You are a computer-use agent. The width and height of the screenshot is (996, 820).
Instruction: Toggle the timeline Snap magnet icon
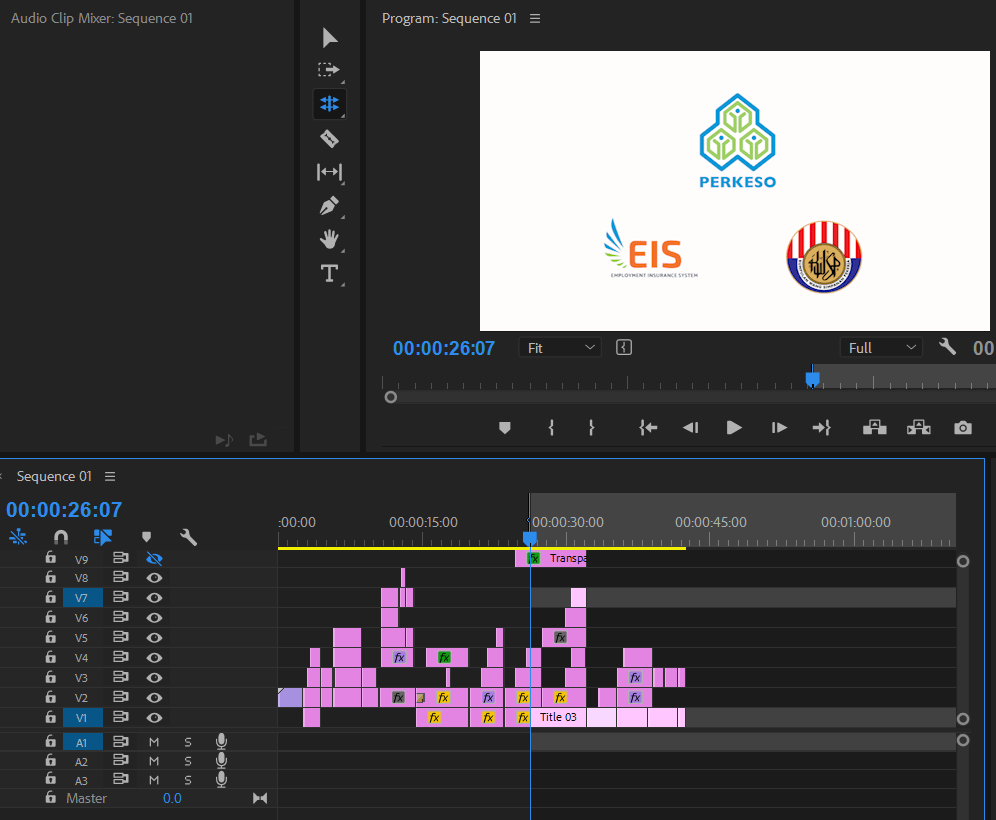[x=61, y=537]
